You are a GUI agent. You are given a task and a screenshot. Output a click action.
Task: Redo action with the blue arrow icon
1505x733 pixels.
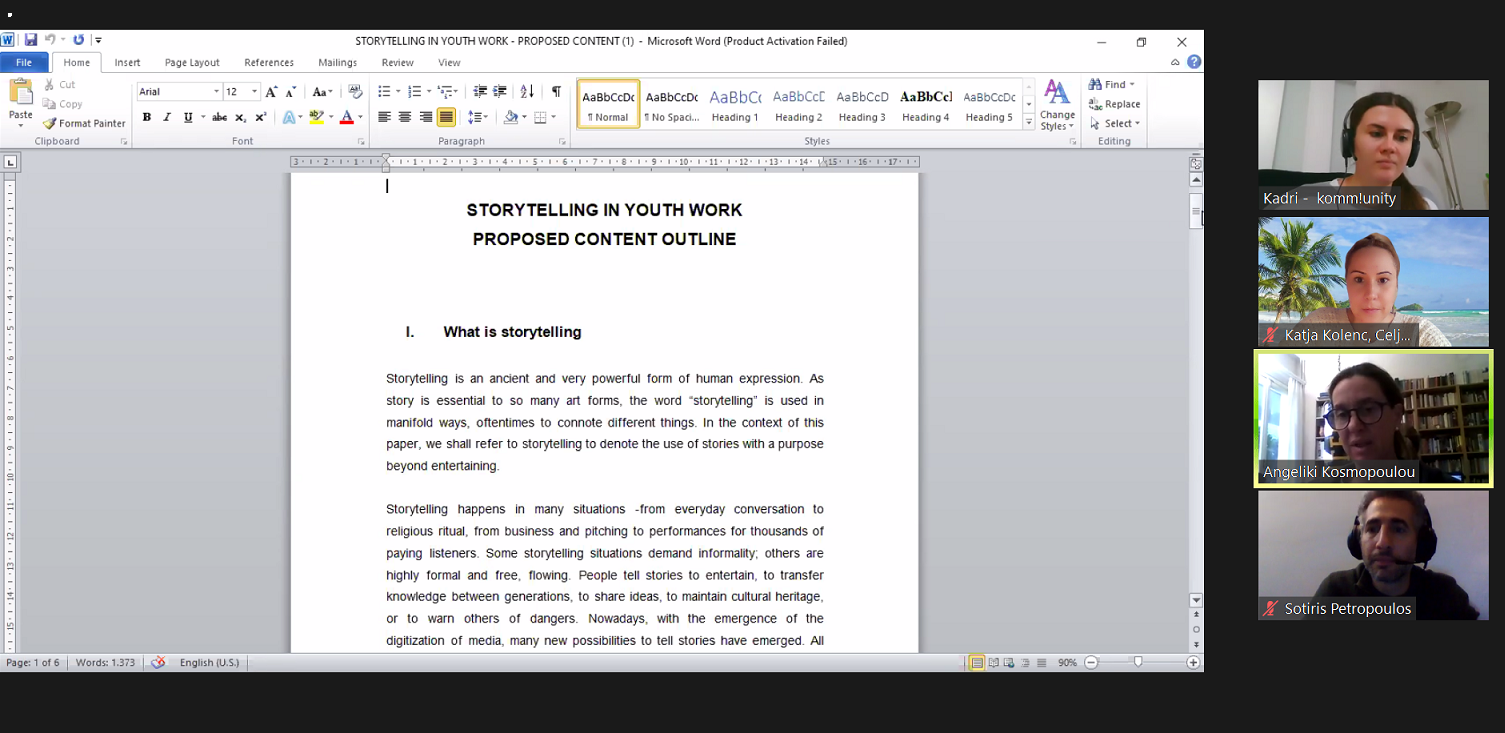[x=78, y=40]
